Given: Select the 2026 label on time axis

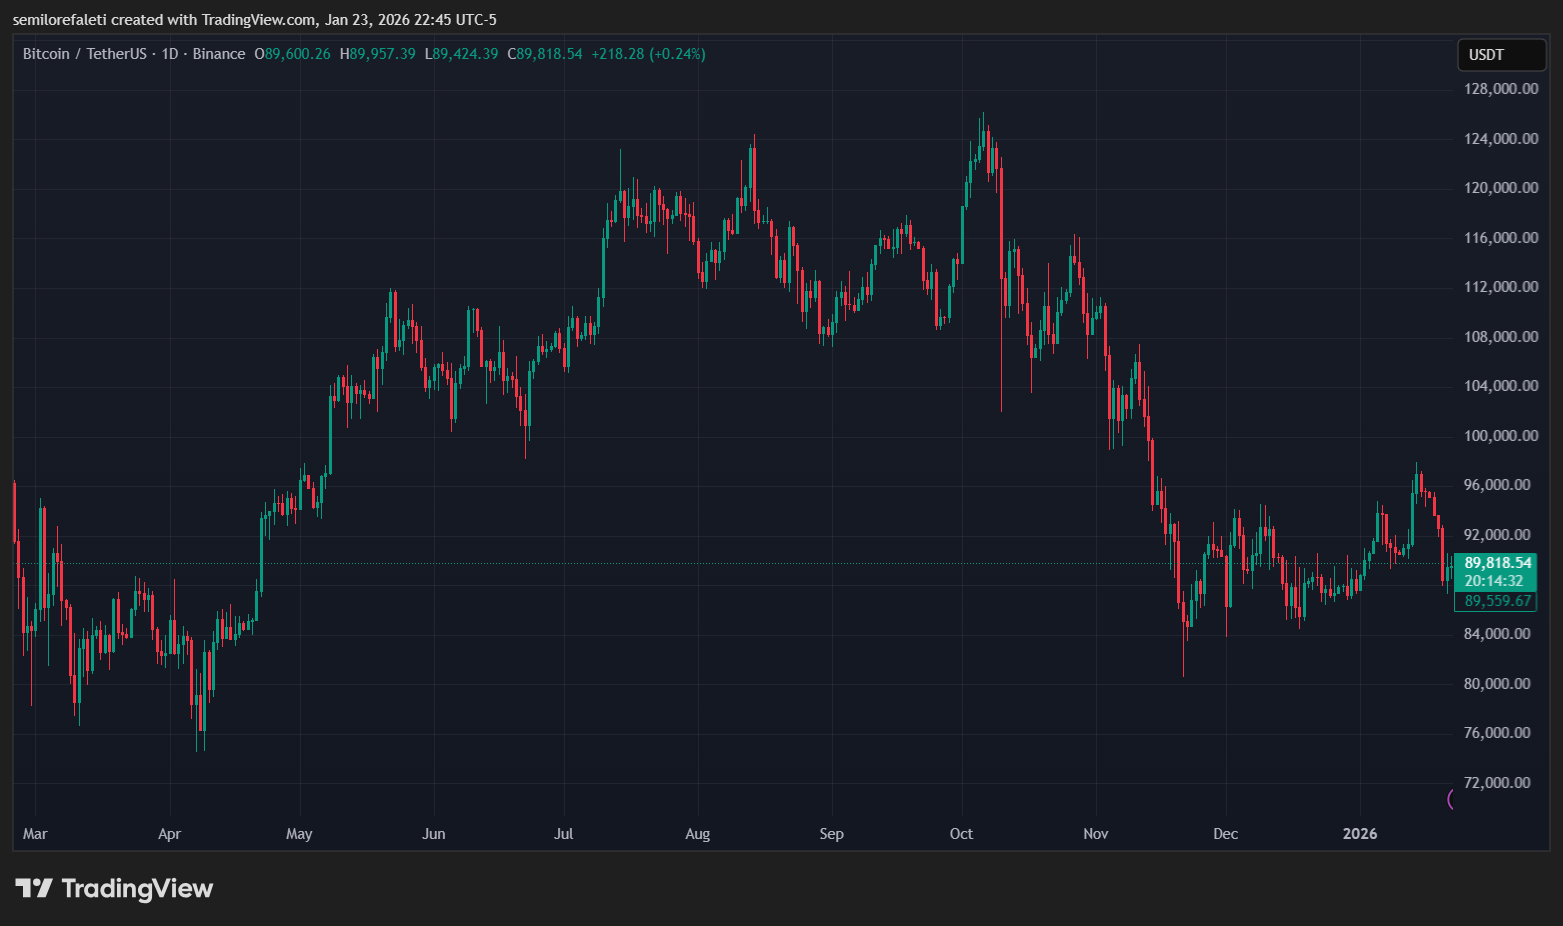Looking at the screenshot, I should pos(1360,833).
